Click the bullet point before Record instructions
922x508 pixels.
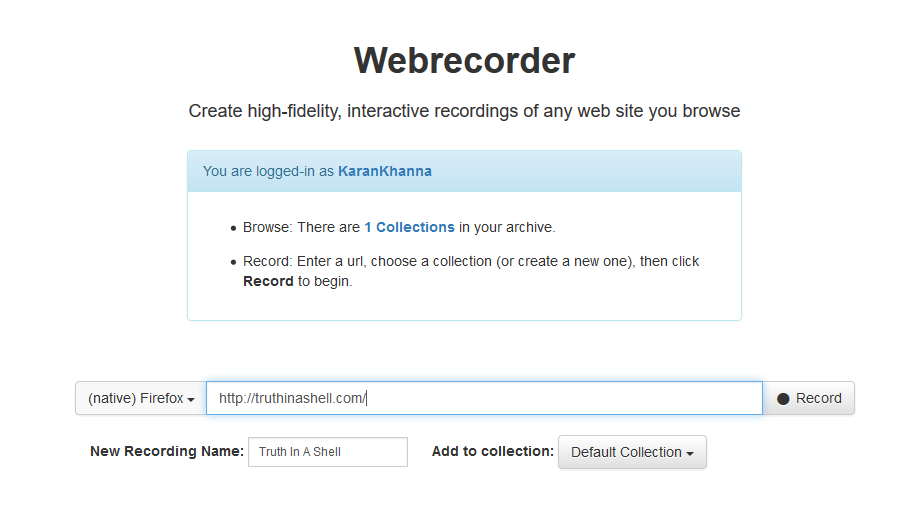(234, 262)
